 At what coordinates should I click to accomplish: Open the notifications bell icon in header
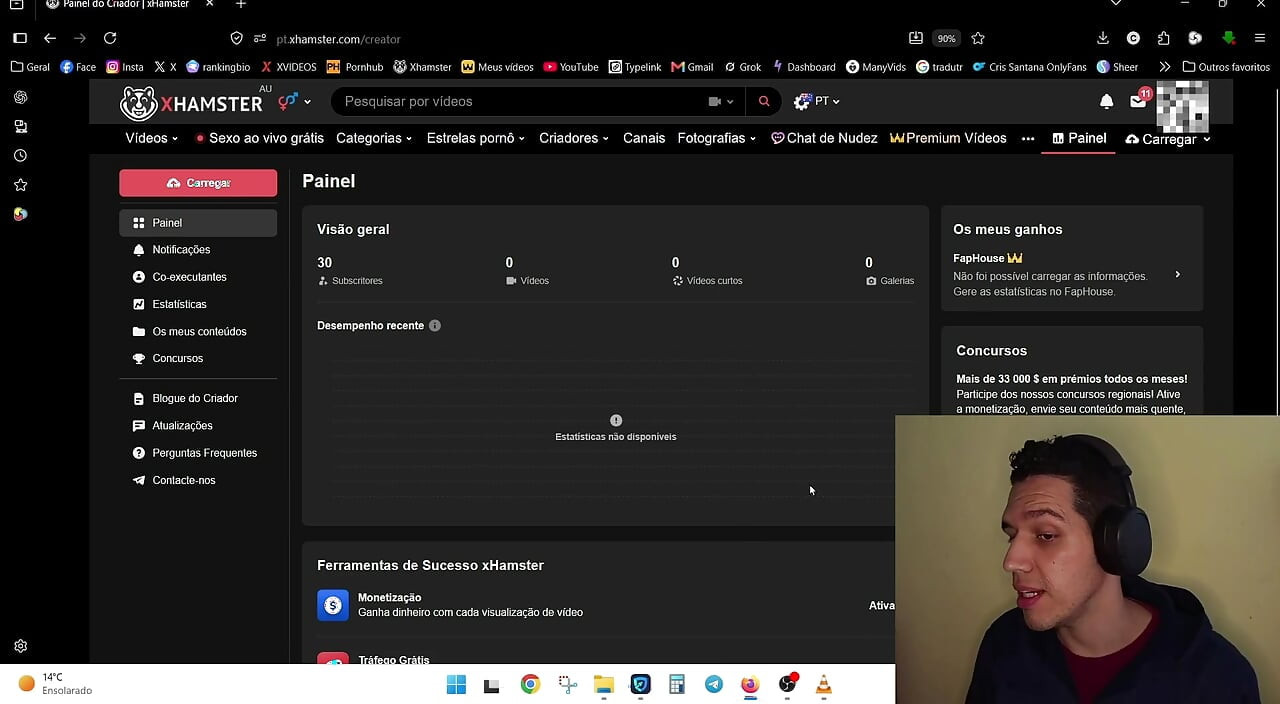1106,101
